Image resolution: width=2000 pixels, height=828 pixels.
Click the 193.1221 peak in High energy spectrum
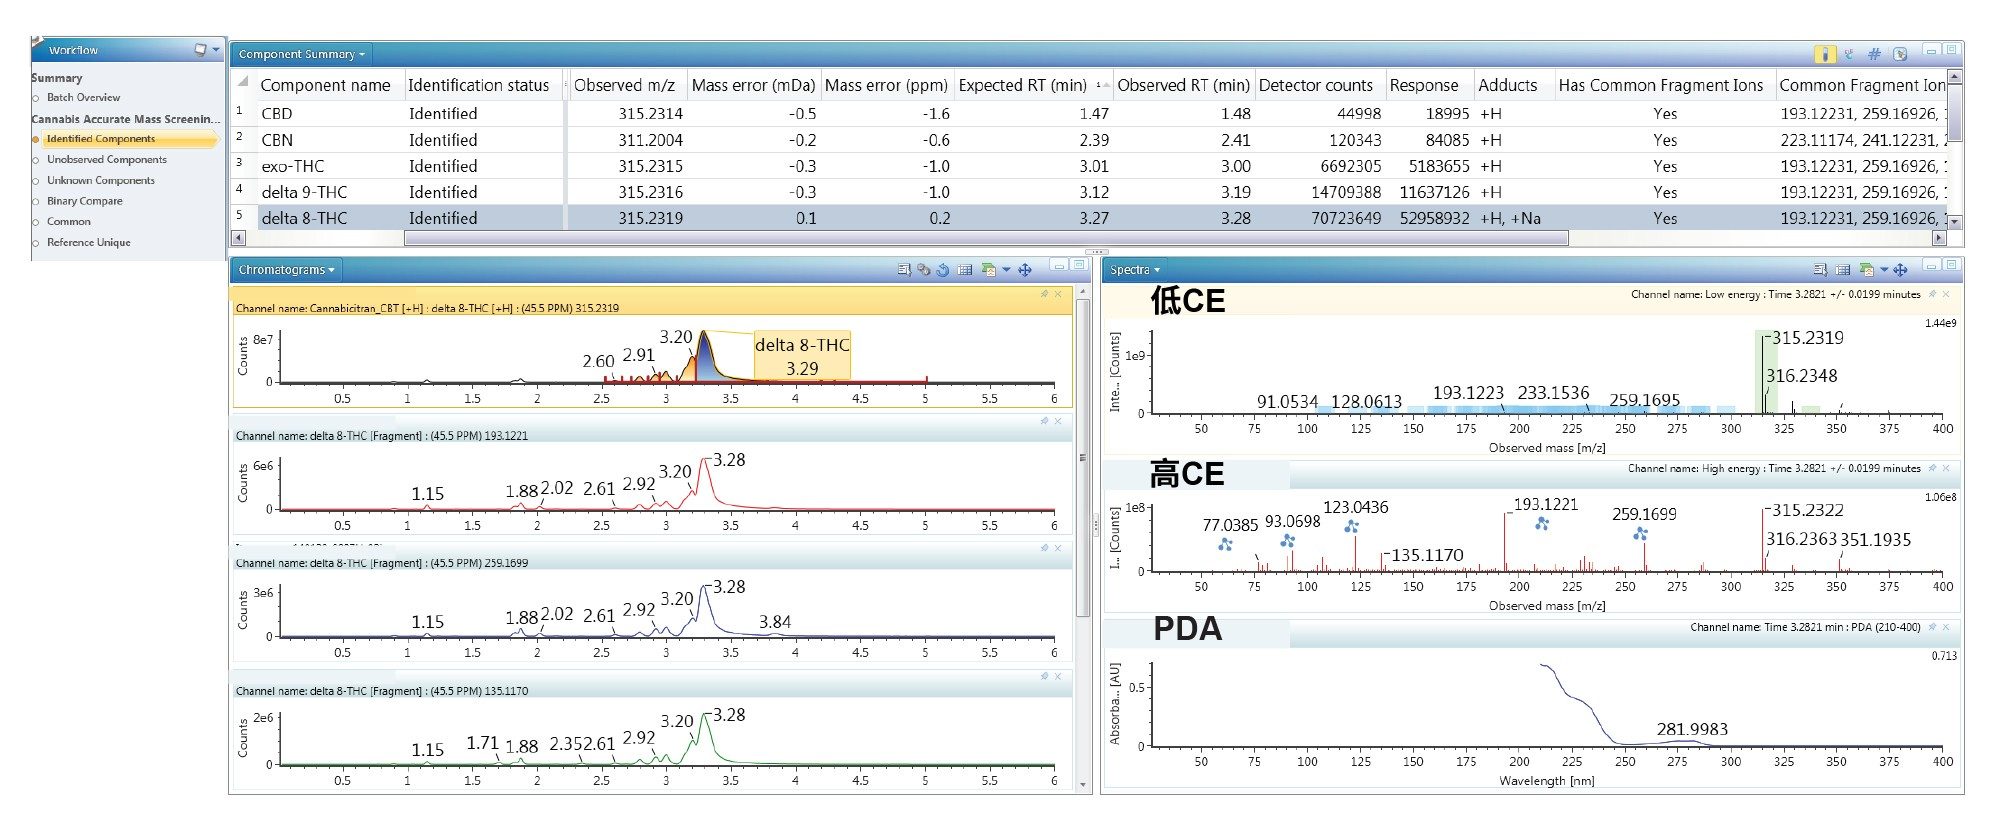tap(1505, 541)
